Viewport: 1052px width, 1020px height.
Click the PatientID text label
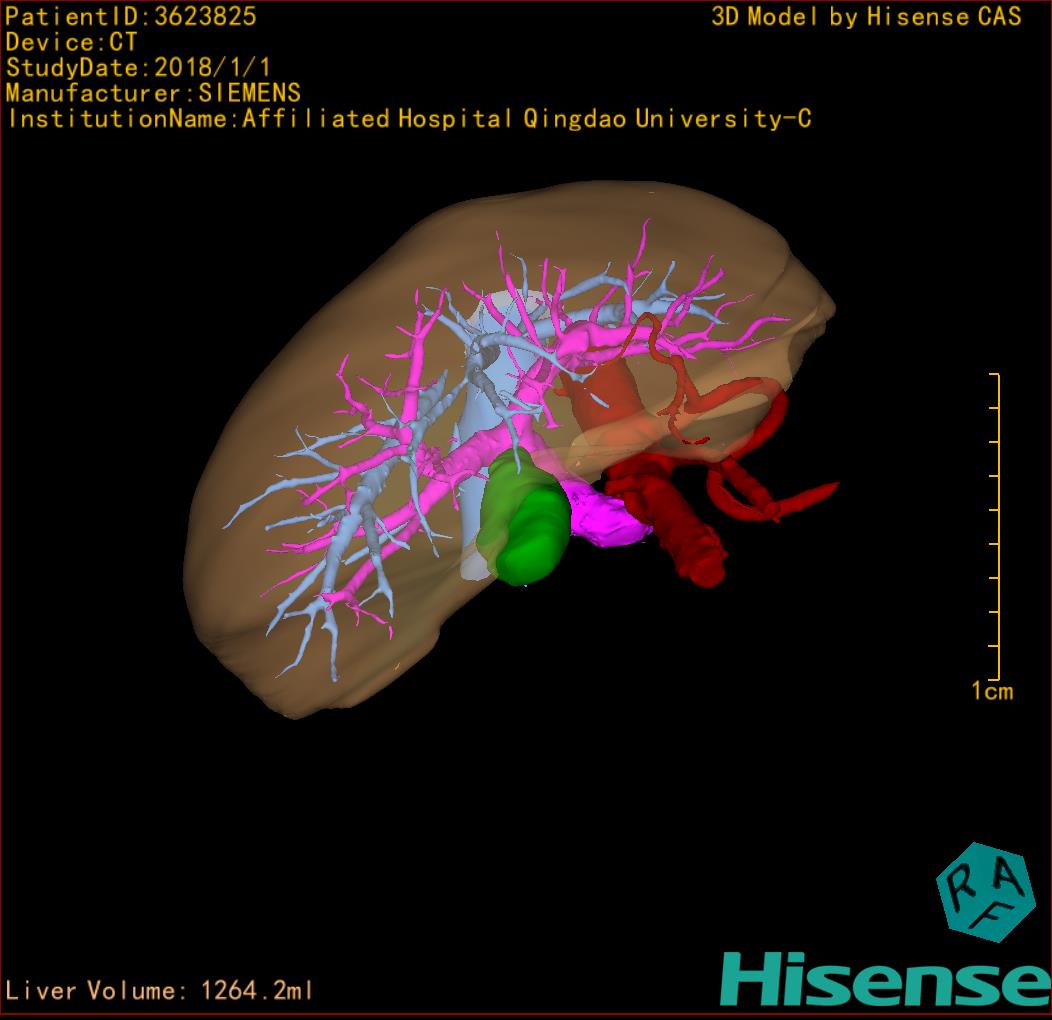coord(131,16)
